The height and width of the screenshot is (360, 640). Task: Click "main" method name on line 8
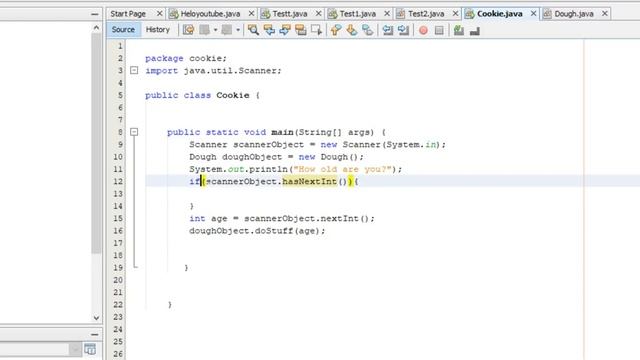tap(282, 132)
